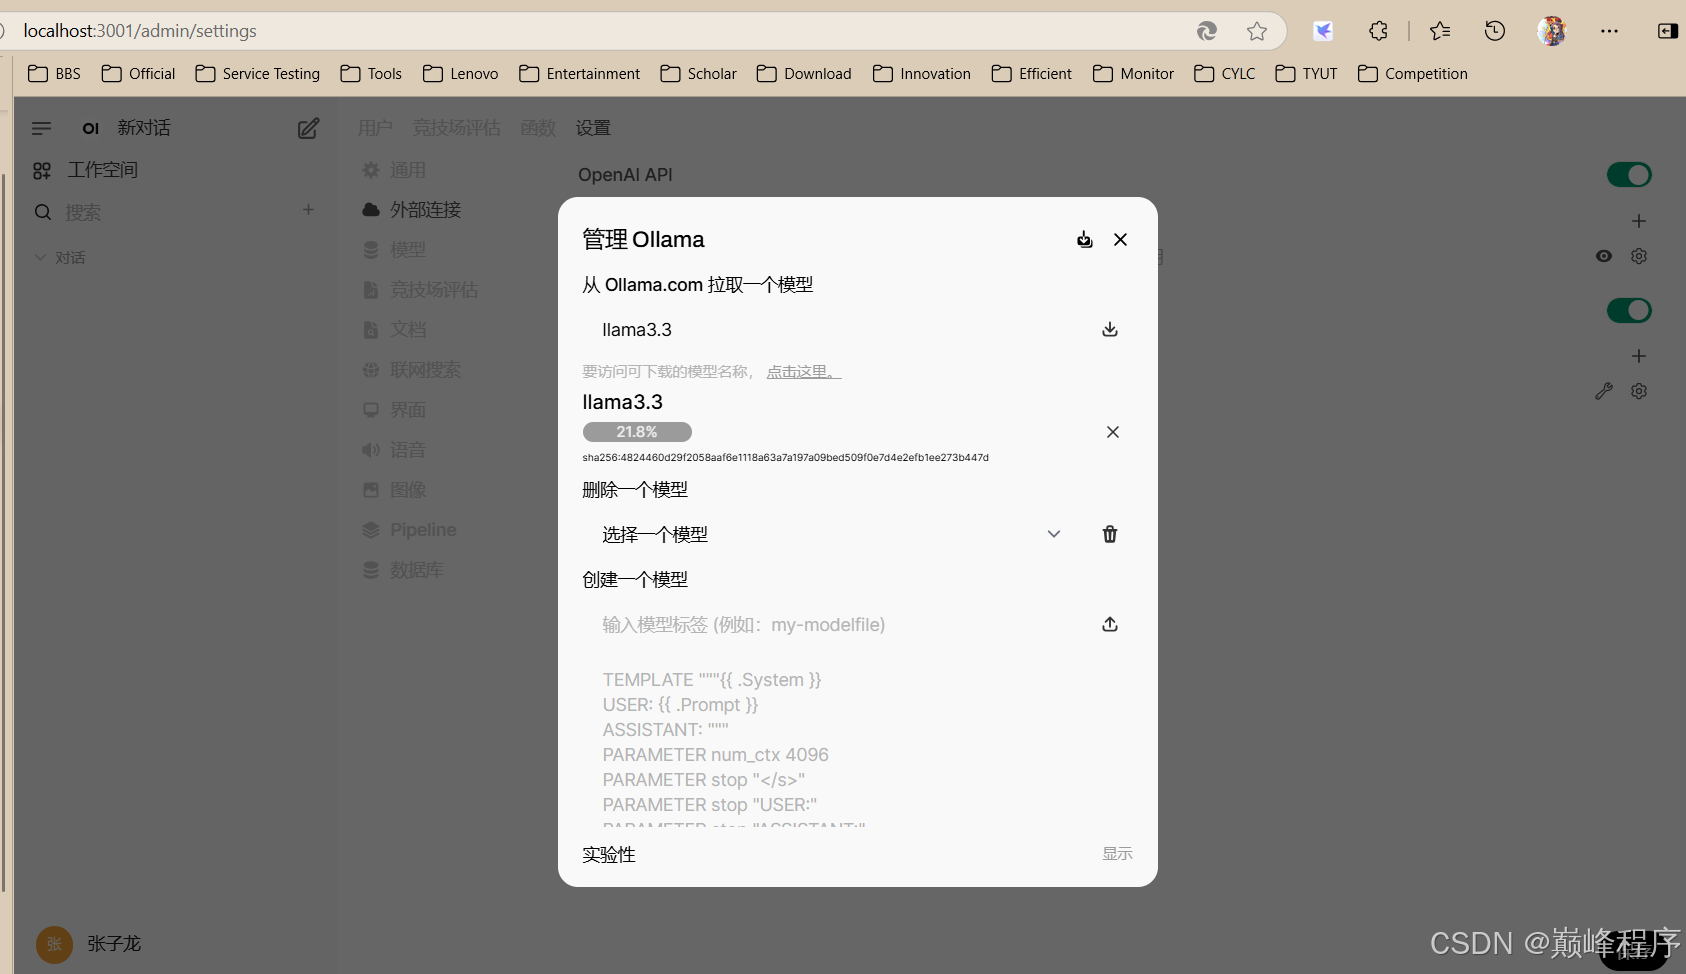Open the Entertainment bookmark folder

(579, 74)
